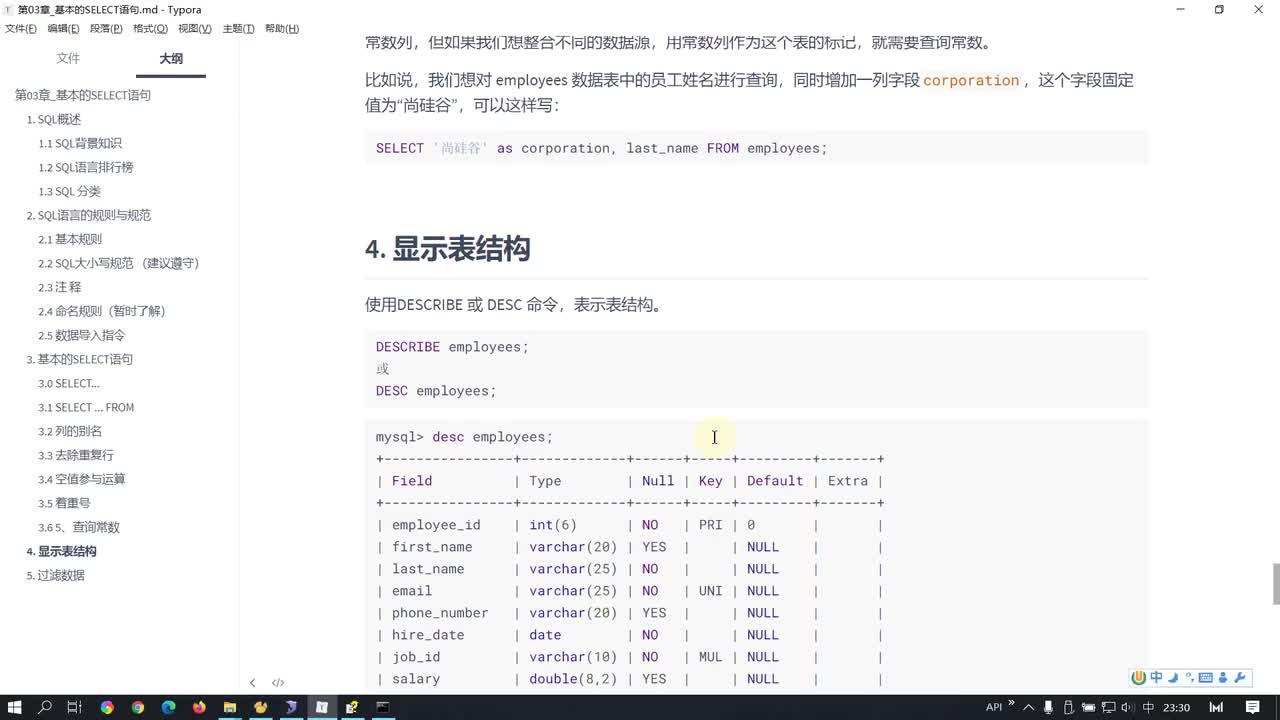The image size is (1280, 720).
Task: Jump to outline item 2.1 基本规则
Action: point(70,239)
